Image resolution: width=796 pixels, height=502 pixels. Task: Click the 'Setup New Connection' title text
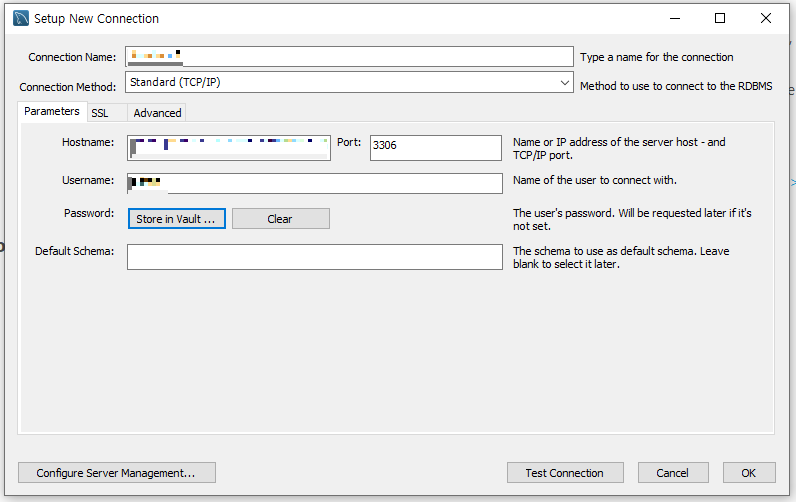click(x=96, y=19)
